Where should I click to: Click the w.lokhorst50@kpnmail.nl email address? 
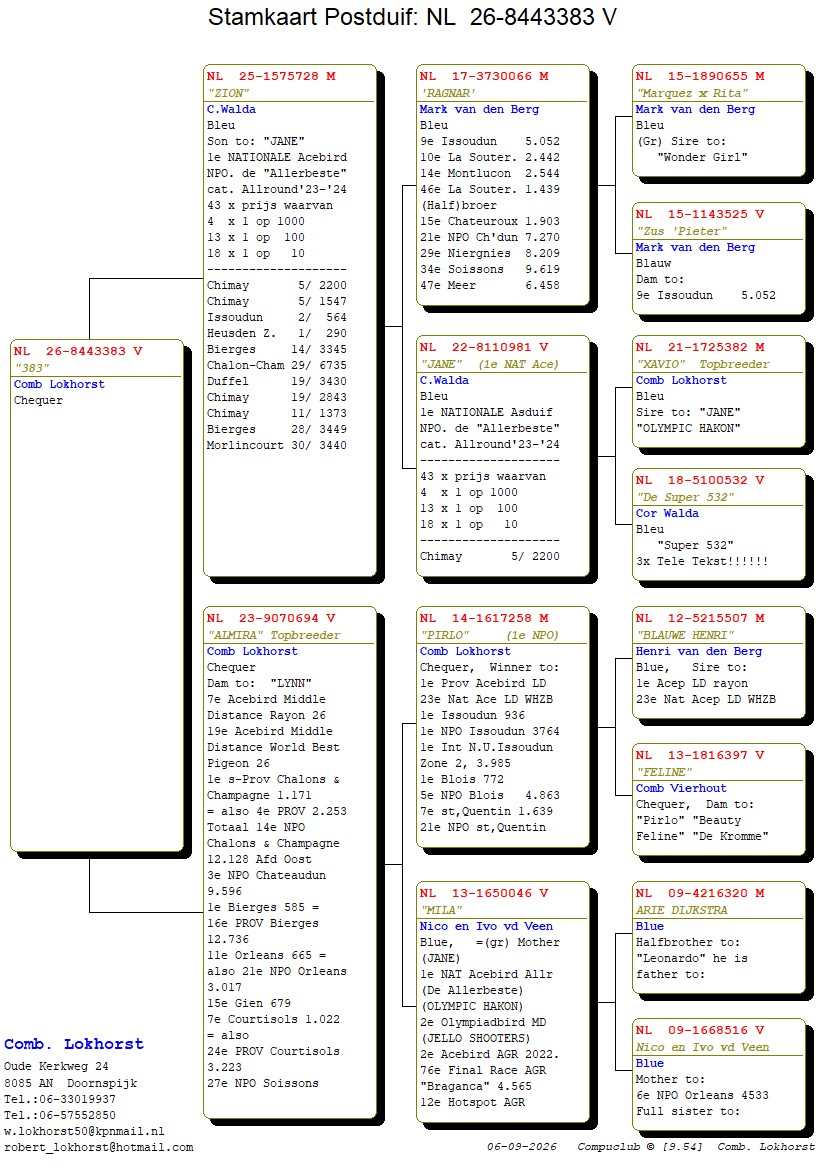(x=84, y=1132)
